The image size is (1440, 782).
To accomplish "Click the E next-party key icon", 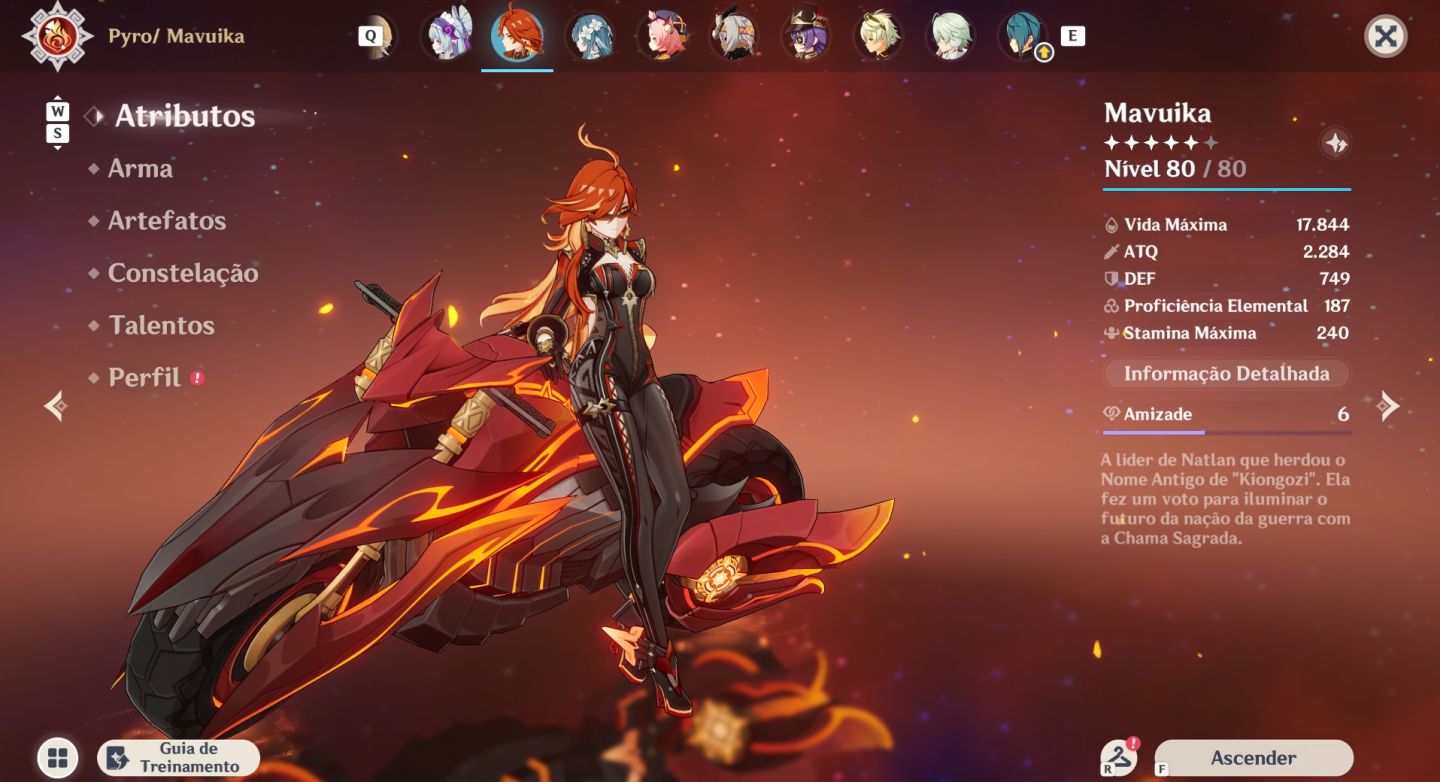I will click(x=1072, y=36).
